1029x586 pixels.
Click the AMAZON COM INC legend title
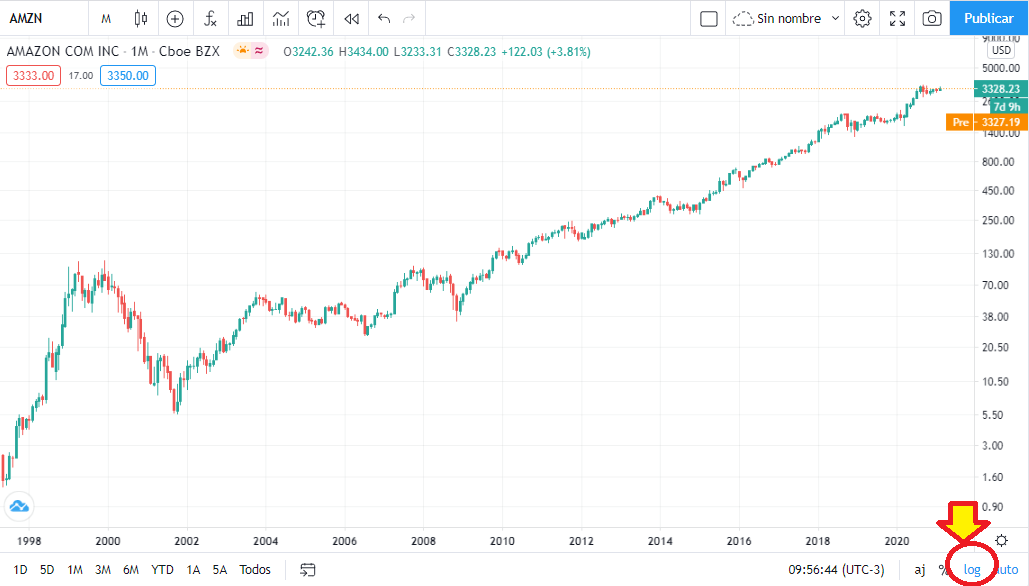(63, 51)
